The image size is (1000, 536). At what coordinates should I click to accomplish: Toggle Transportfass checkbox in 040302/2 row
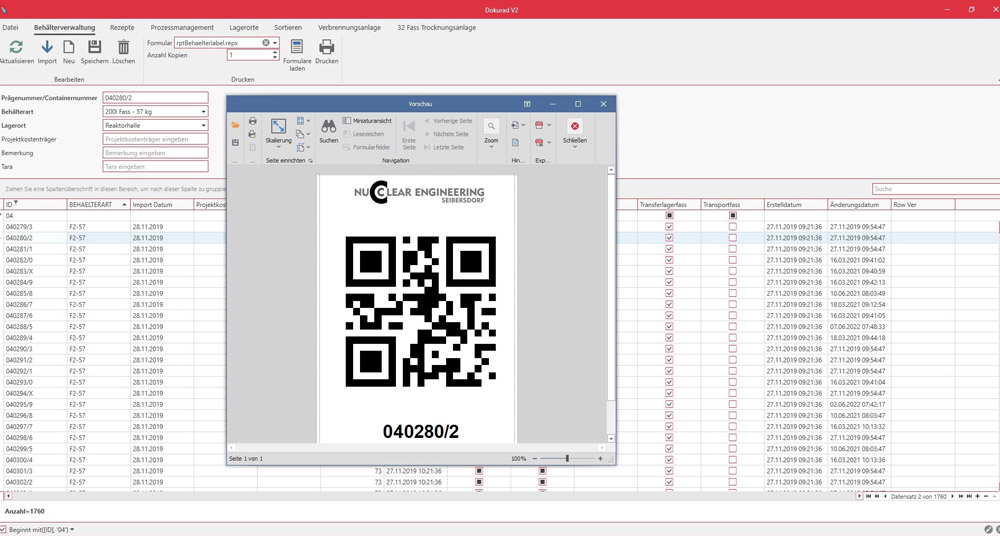pyautogui.click(x=732, y=482)
